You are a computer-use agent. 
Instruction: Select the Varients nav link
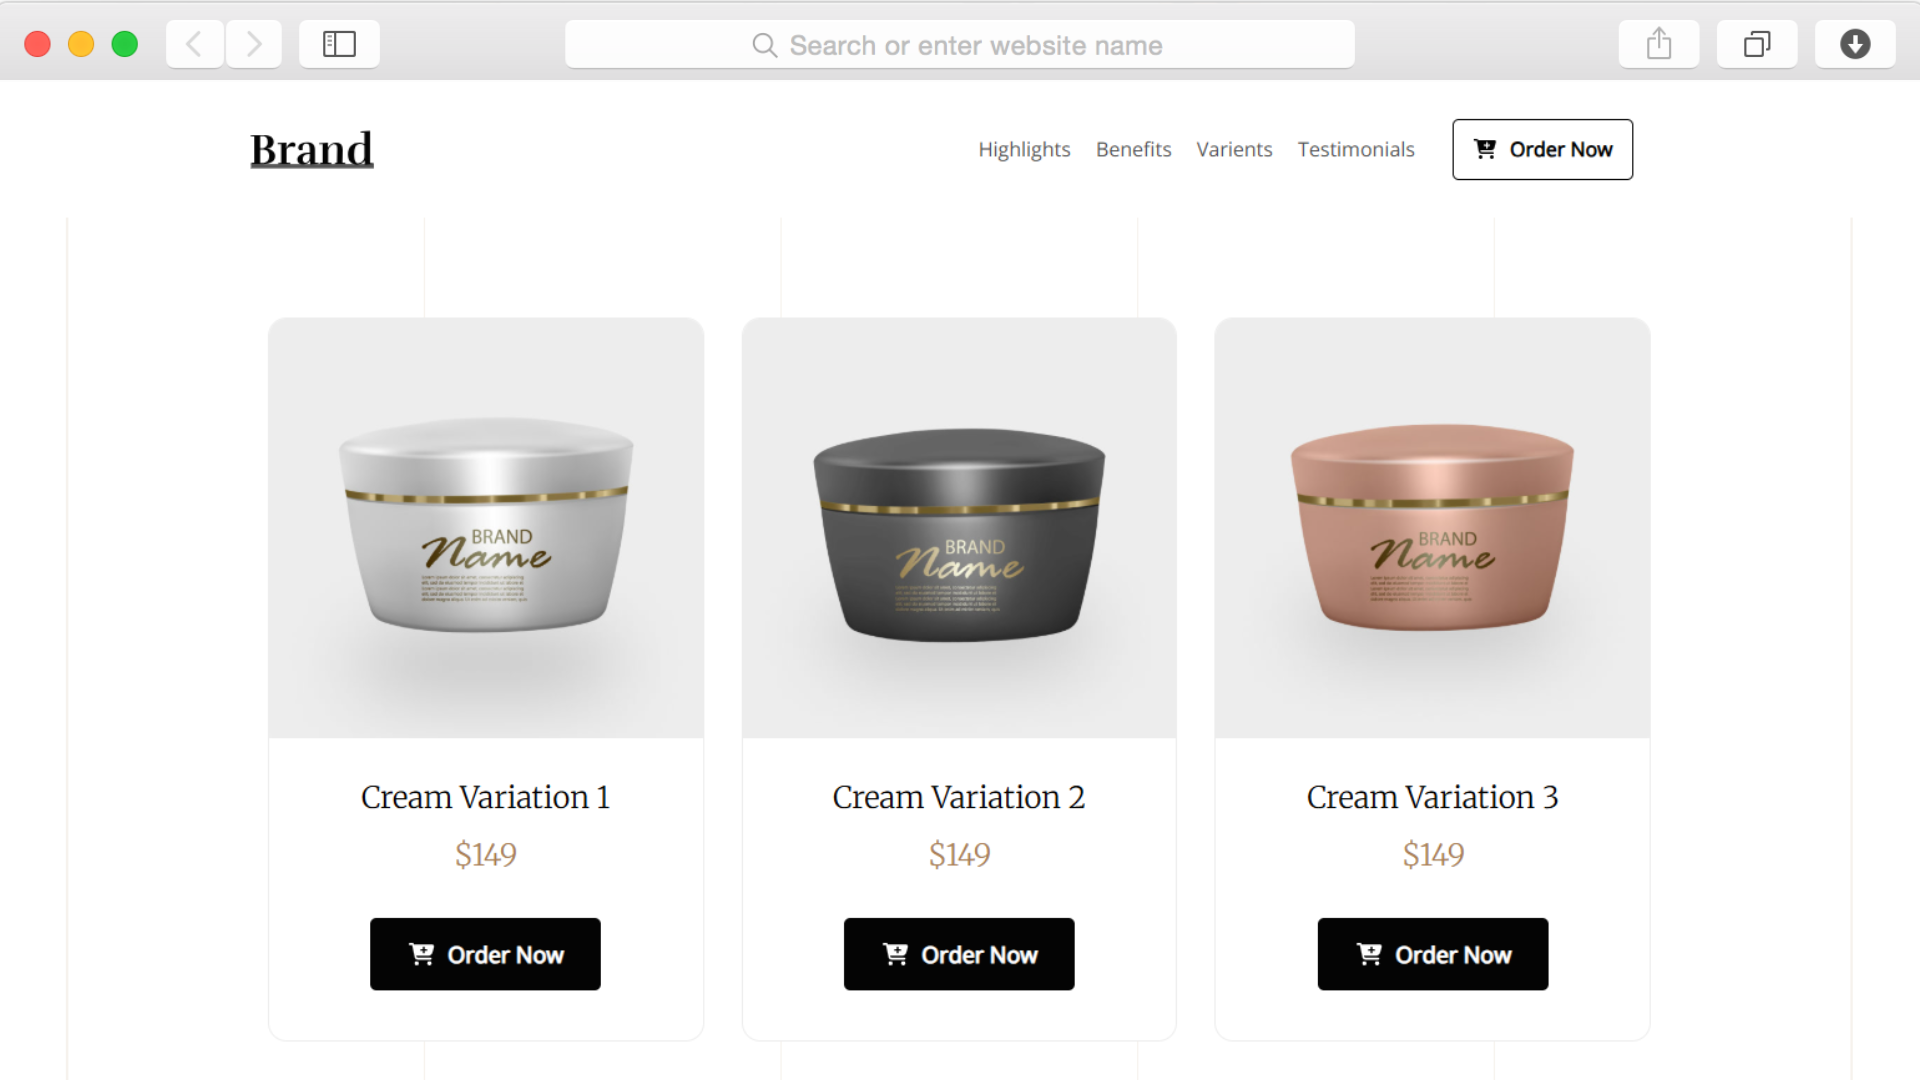click(1234, 149)
